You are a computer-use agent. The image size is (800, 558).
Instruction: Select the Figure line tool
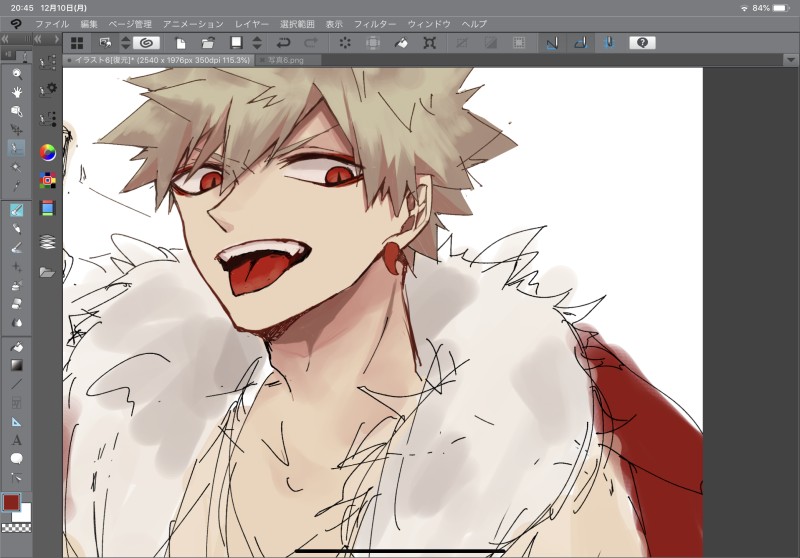(17, 384)
